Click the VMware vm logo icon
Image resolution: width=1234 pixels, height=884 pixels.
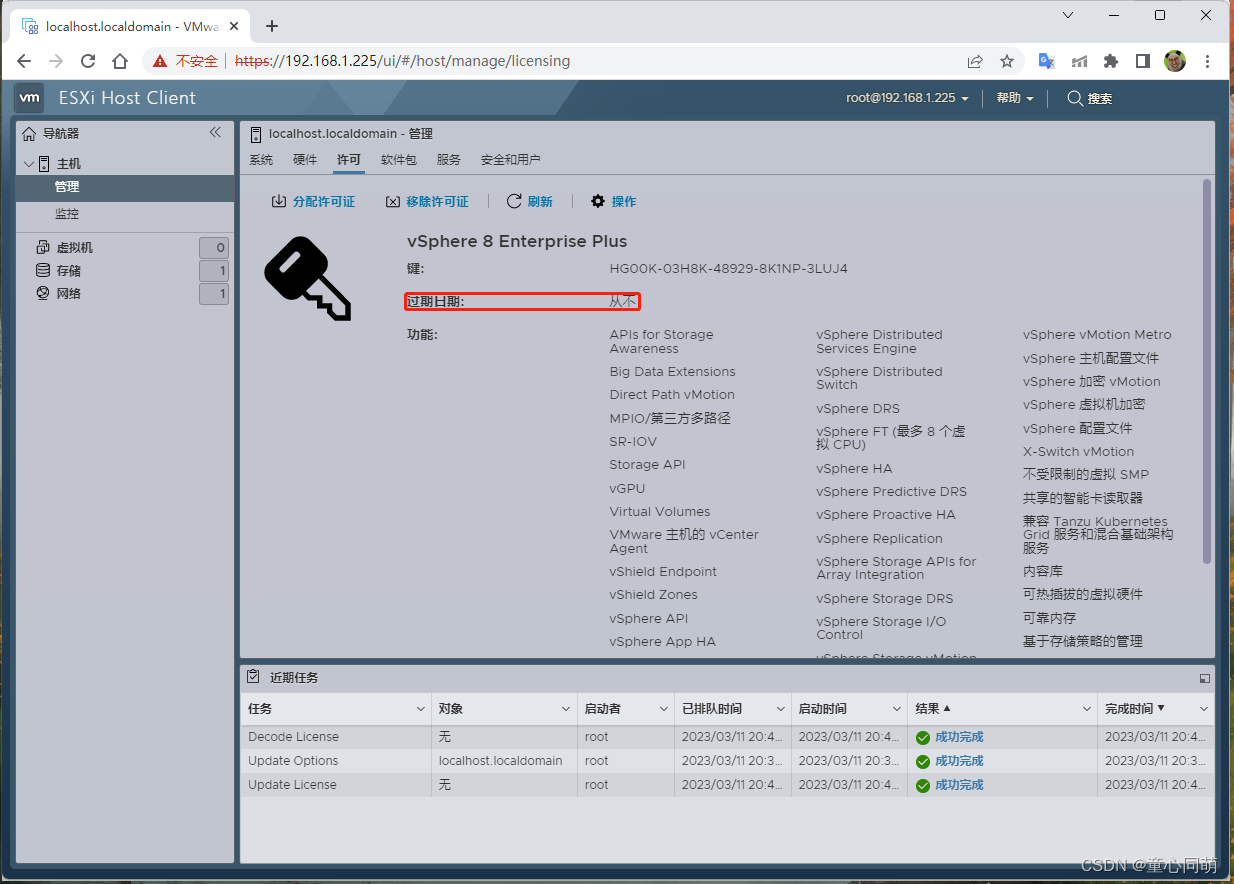pyautogui.click(x=30, y=97)
